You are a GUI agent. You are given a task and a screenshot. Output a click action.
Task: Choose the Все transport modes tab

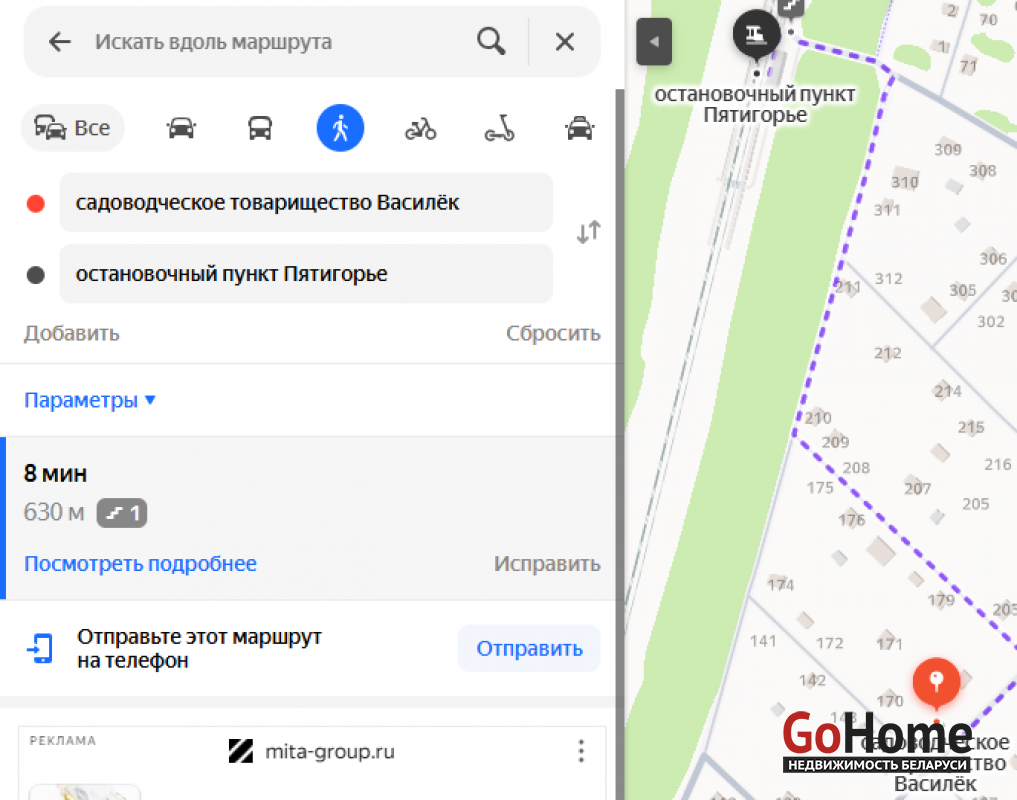pyautogui.click(x=73, y=128)
